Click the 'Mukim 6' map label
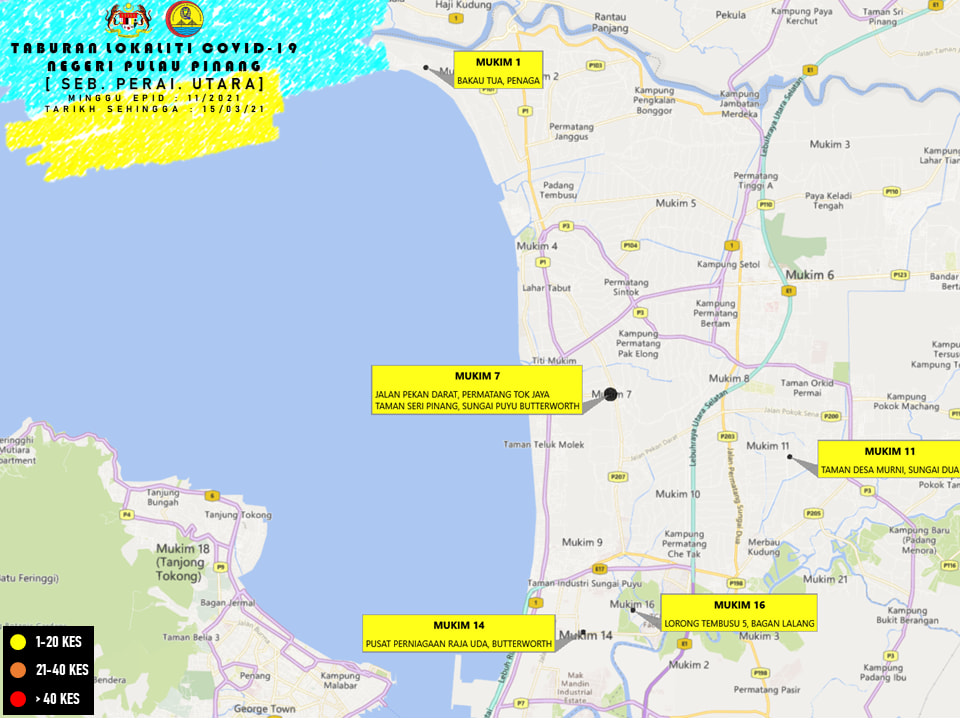Image resolution: width=960 pixels, height=720 pixels. coord(809,275)
